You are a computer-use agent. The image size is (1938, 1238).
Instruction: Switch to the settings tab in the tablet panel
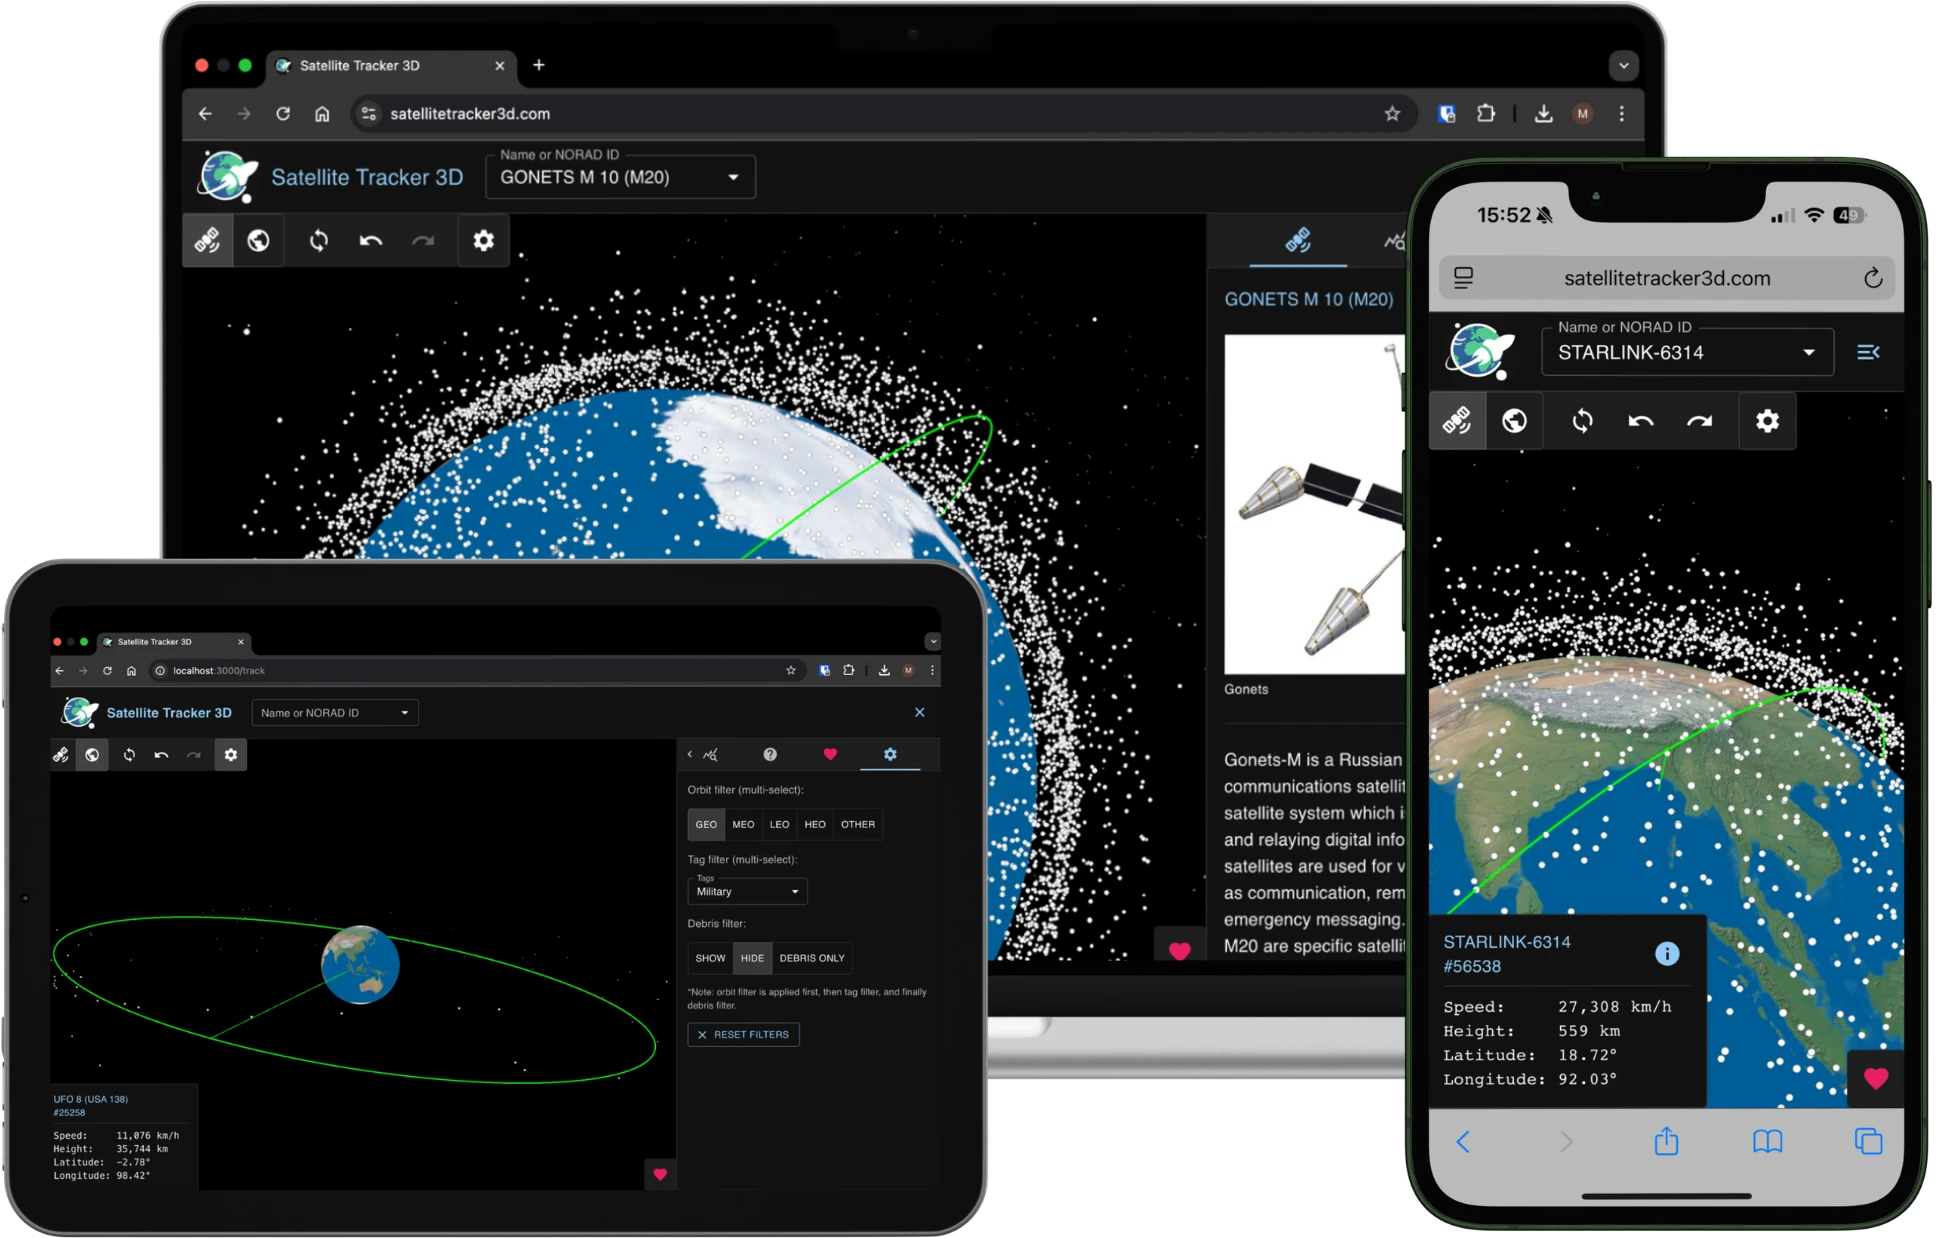(x=890, y=755)
